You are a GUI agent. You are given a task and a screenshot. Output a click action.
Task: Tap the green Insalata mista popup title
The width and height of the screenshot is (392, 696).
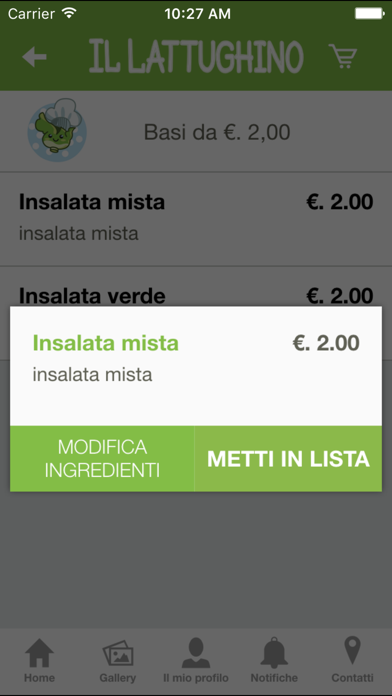click(106, 343)
